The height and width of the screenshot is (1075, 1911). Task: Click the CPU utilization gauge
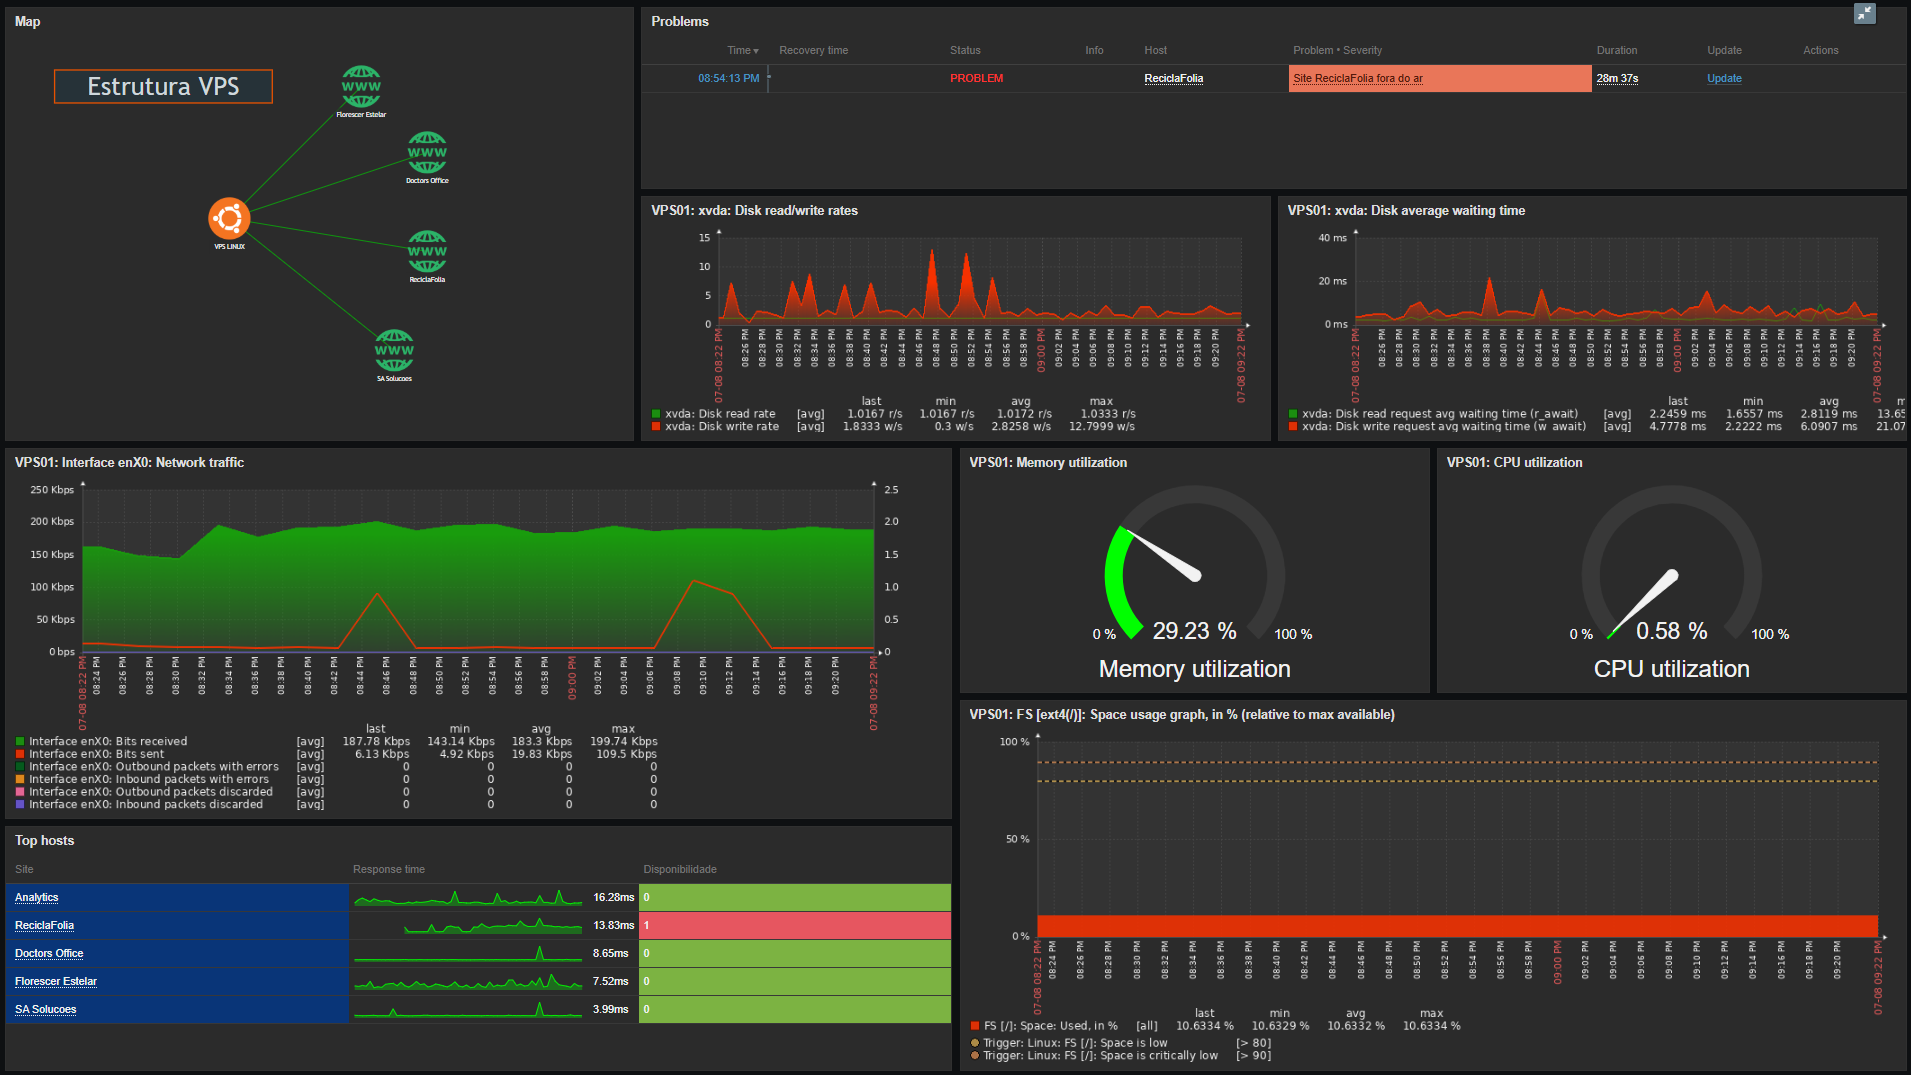pyautogui.click(x=1671, y=565)
